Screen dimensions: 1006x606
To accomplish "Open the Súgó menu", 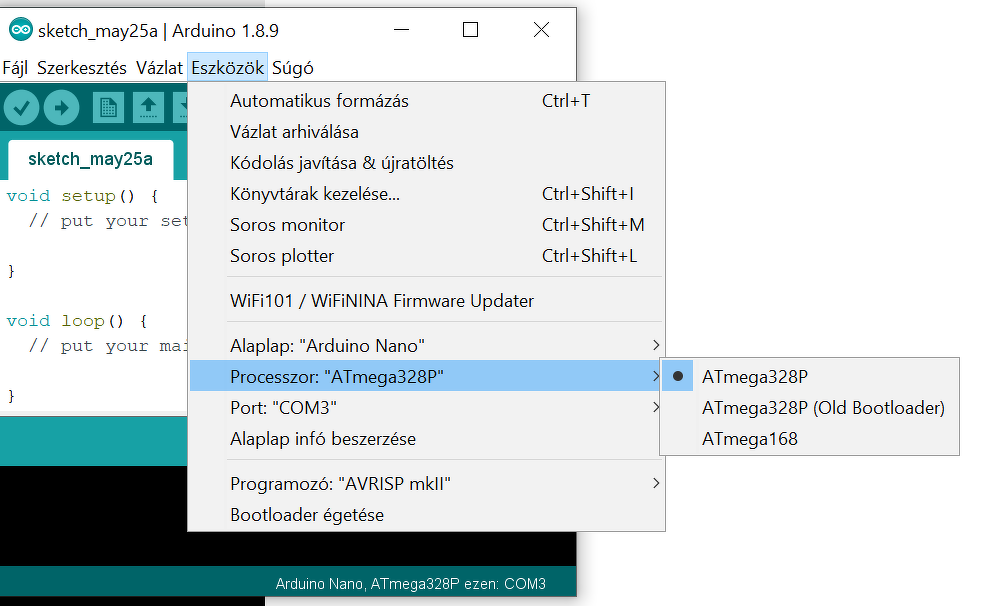I will tap(293, 67).
